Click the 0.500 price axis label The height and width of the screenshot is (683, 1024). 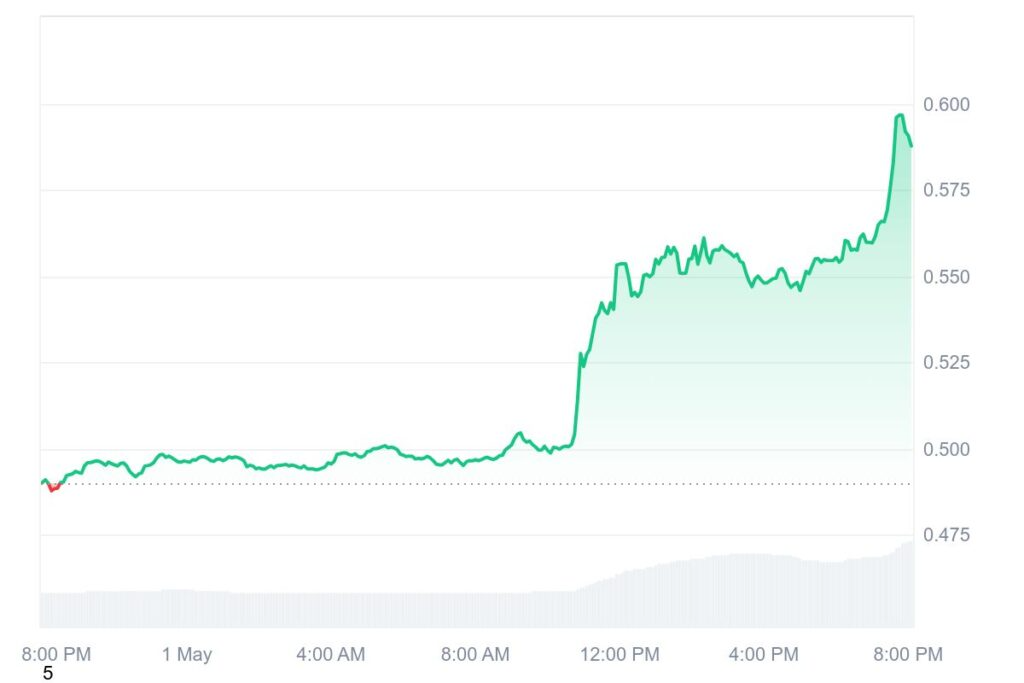tap(948, 448)
